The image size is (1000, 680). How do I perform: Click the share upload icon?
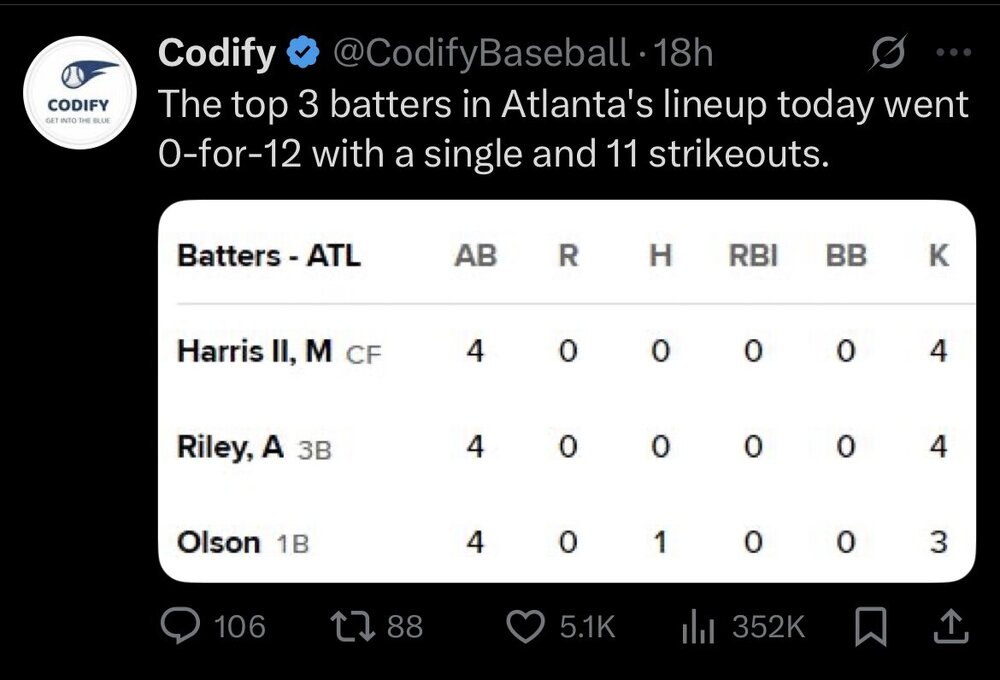[x=950, y=627]
